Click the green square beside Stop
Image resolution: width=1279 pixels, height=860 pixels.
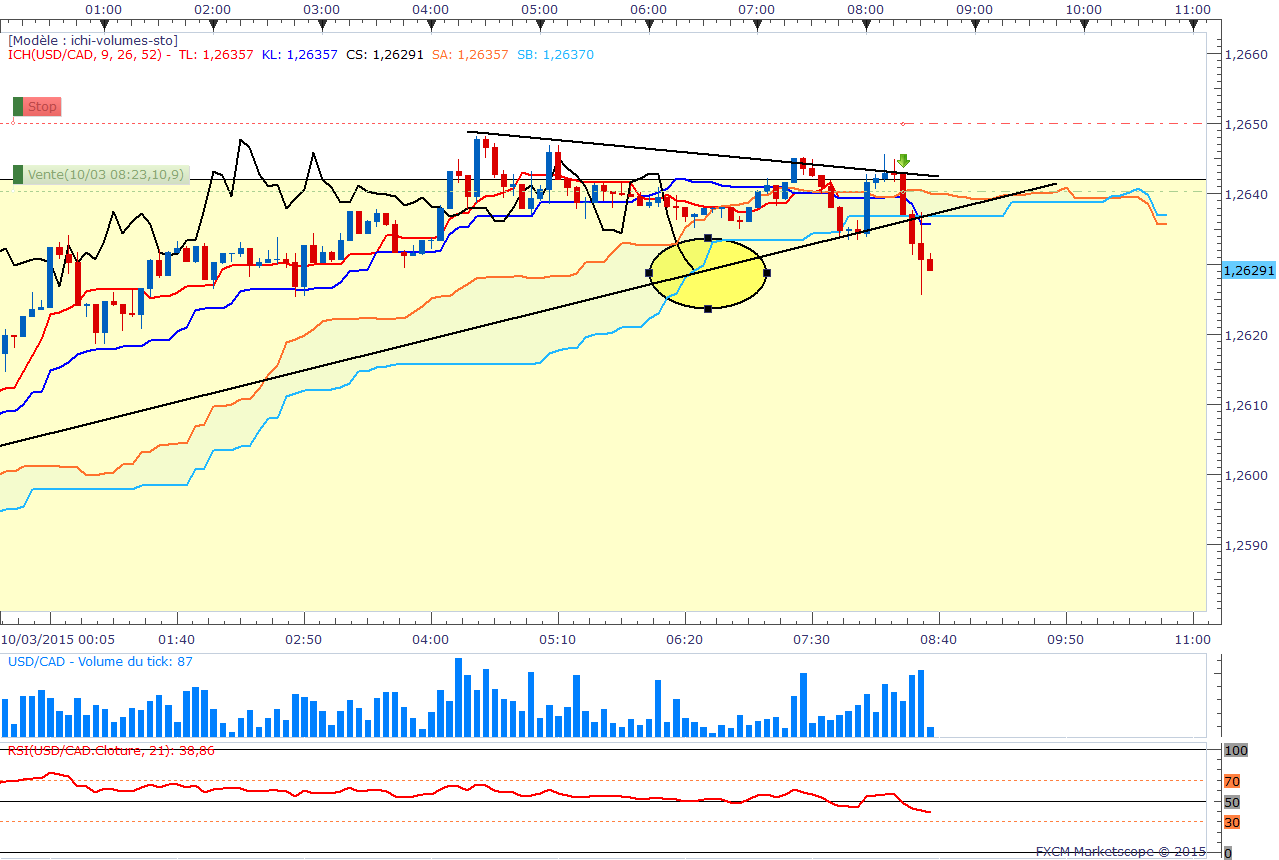click(x=18, y=106)
